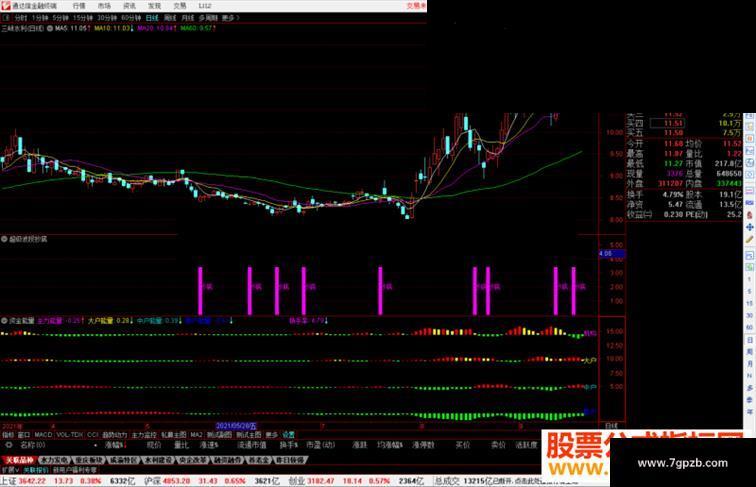Open the 市场 menu
Screen dimensions: 756x487
click(x=104, y=6)
